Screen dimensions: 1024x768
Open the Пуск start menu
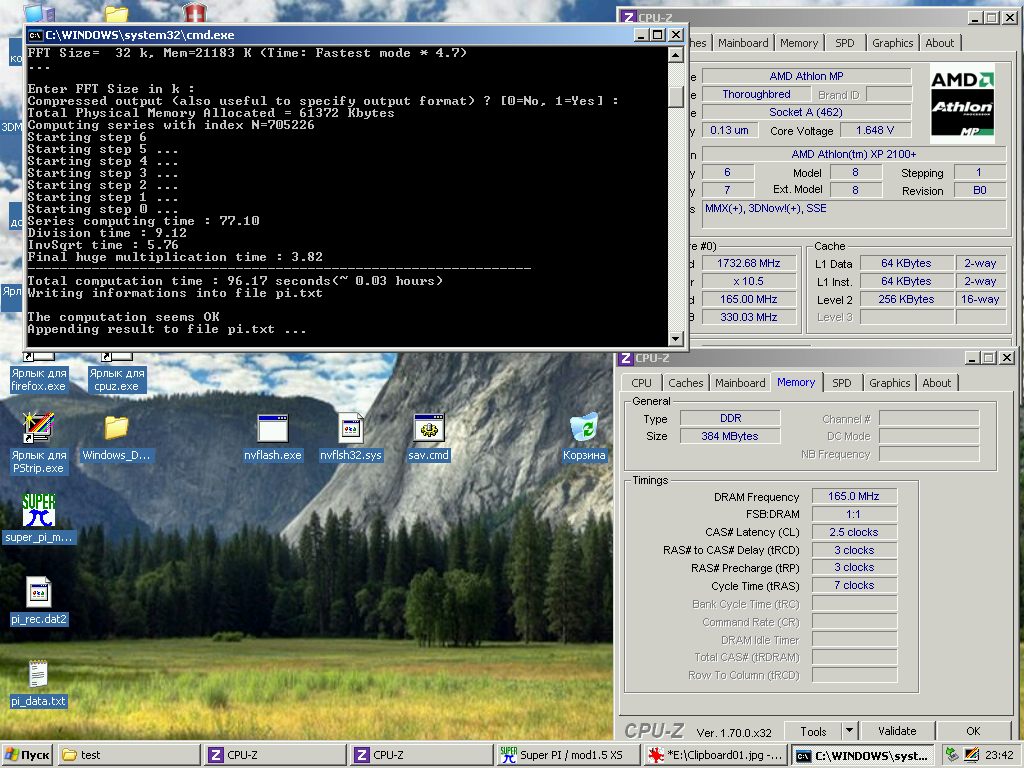(x=27, y=755)
